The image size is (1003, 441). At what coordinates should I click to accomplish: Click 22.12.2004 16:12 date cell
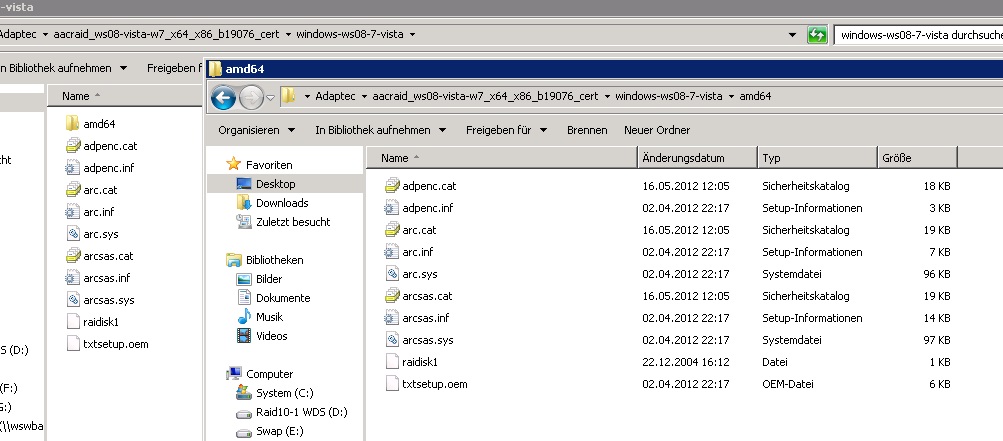[x=685, y=362]
